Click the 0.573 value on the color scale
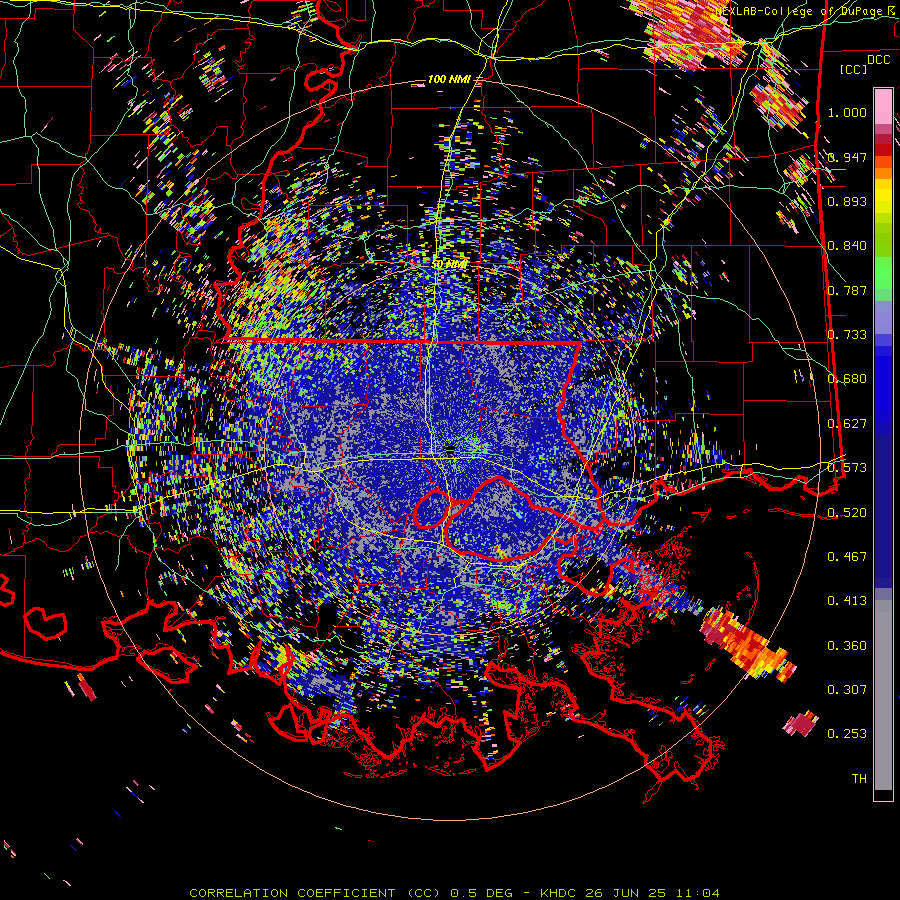 [x=847, y=468]
